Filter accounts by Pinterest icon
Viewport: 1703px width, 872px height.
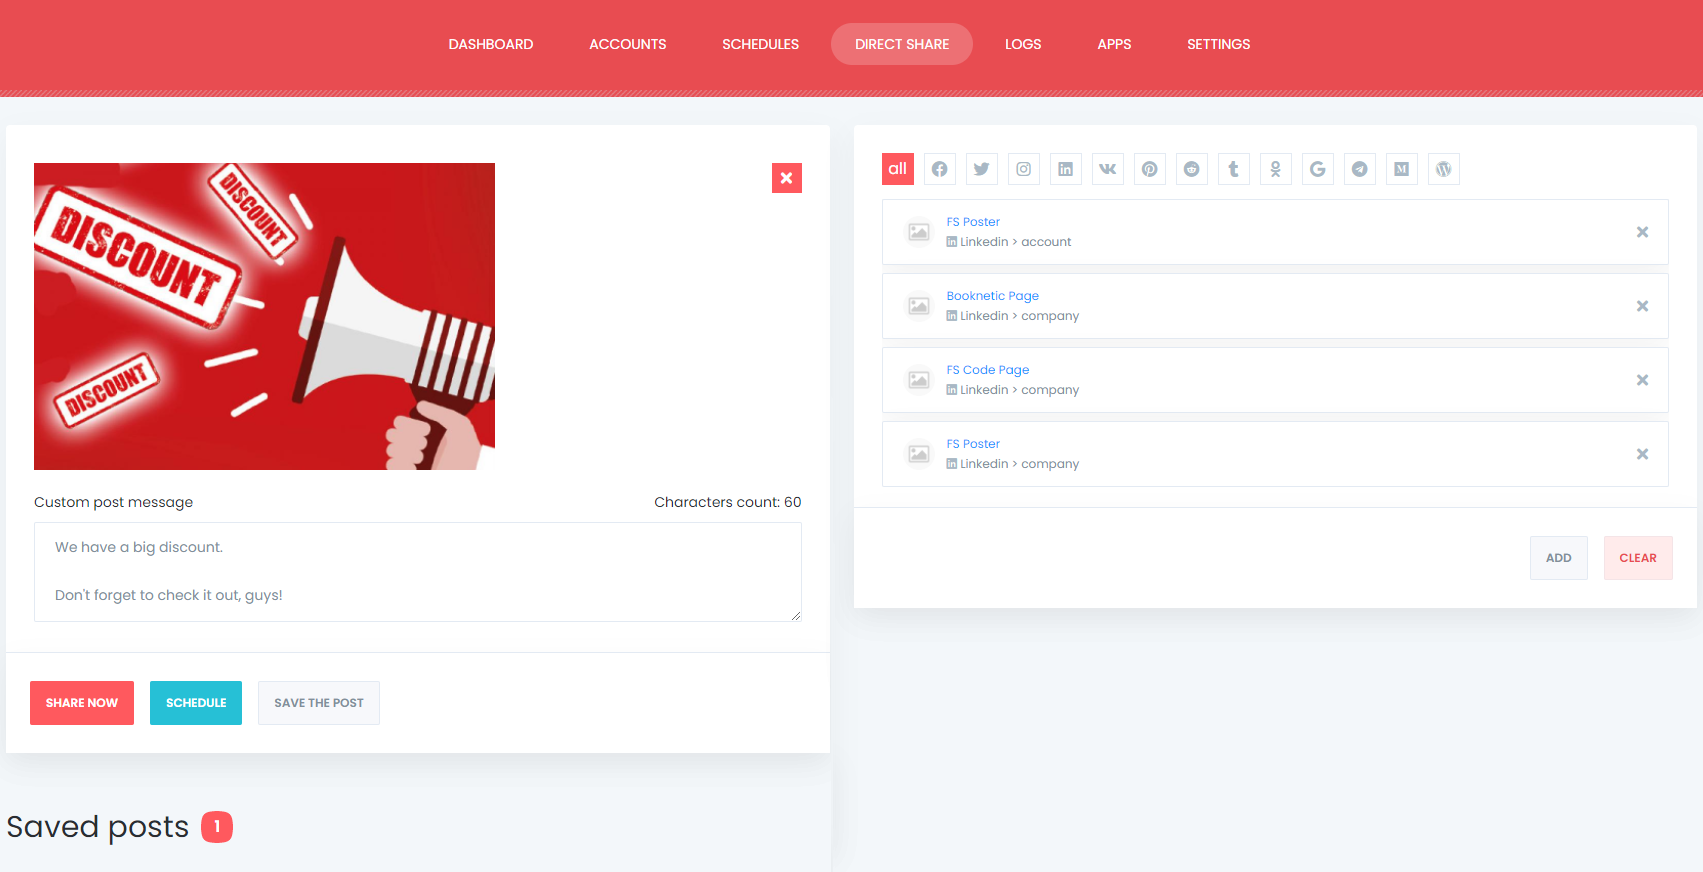coord(1149,169)
